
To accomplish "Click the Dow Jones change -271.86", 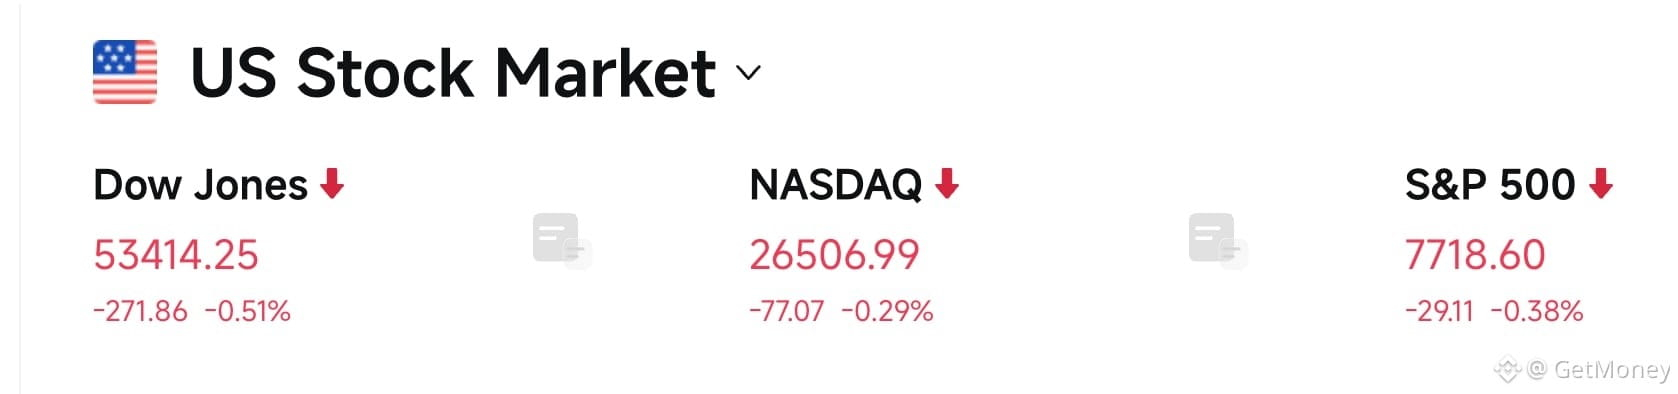I will pyautogui.click(x=140, y=312).
